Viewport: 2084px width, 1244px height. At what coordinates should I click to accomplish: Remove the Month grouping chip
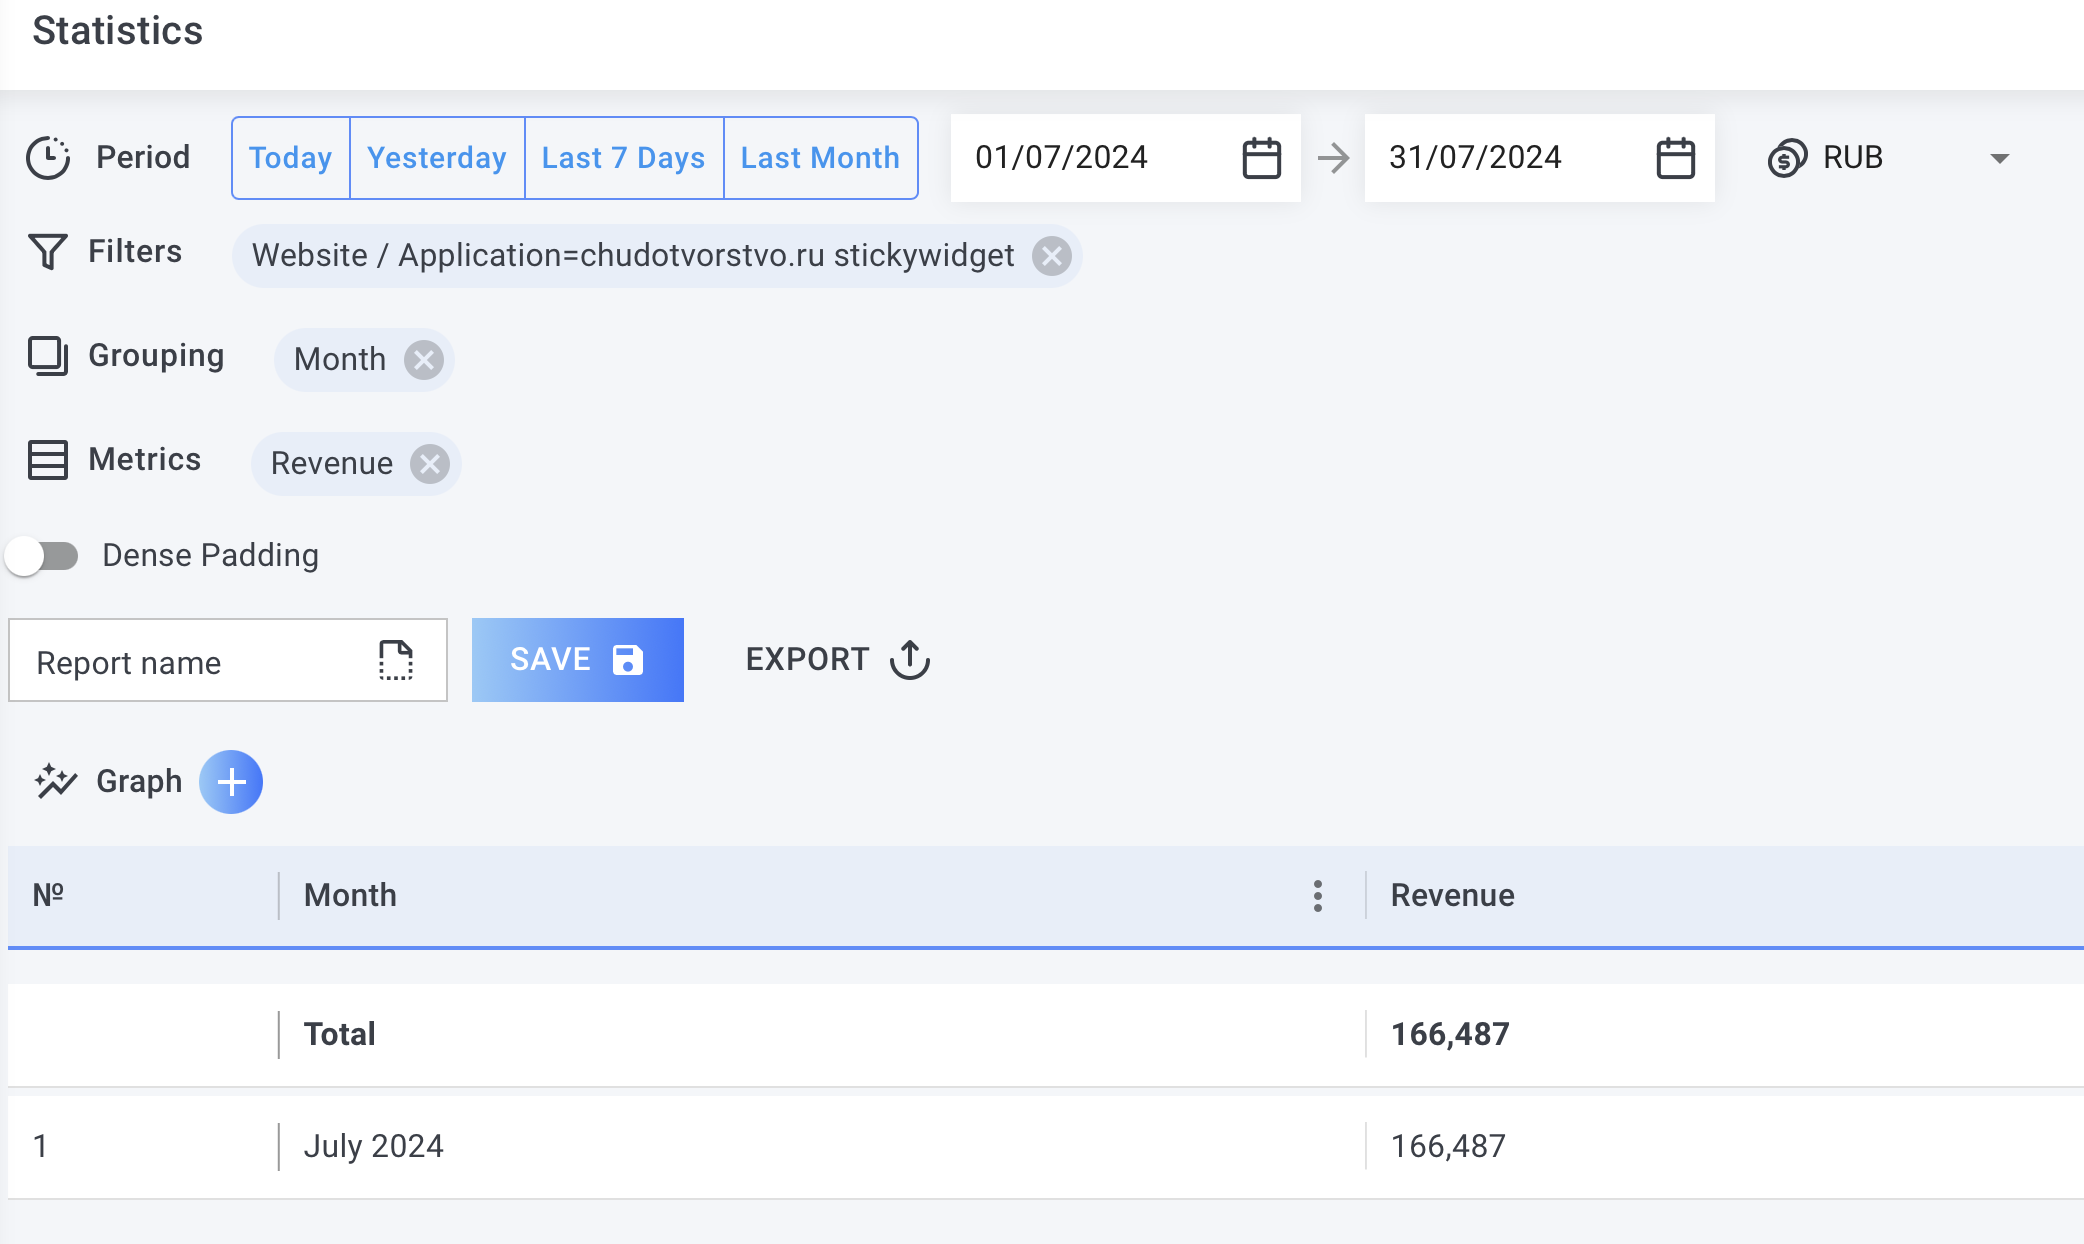424,360
